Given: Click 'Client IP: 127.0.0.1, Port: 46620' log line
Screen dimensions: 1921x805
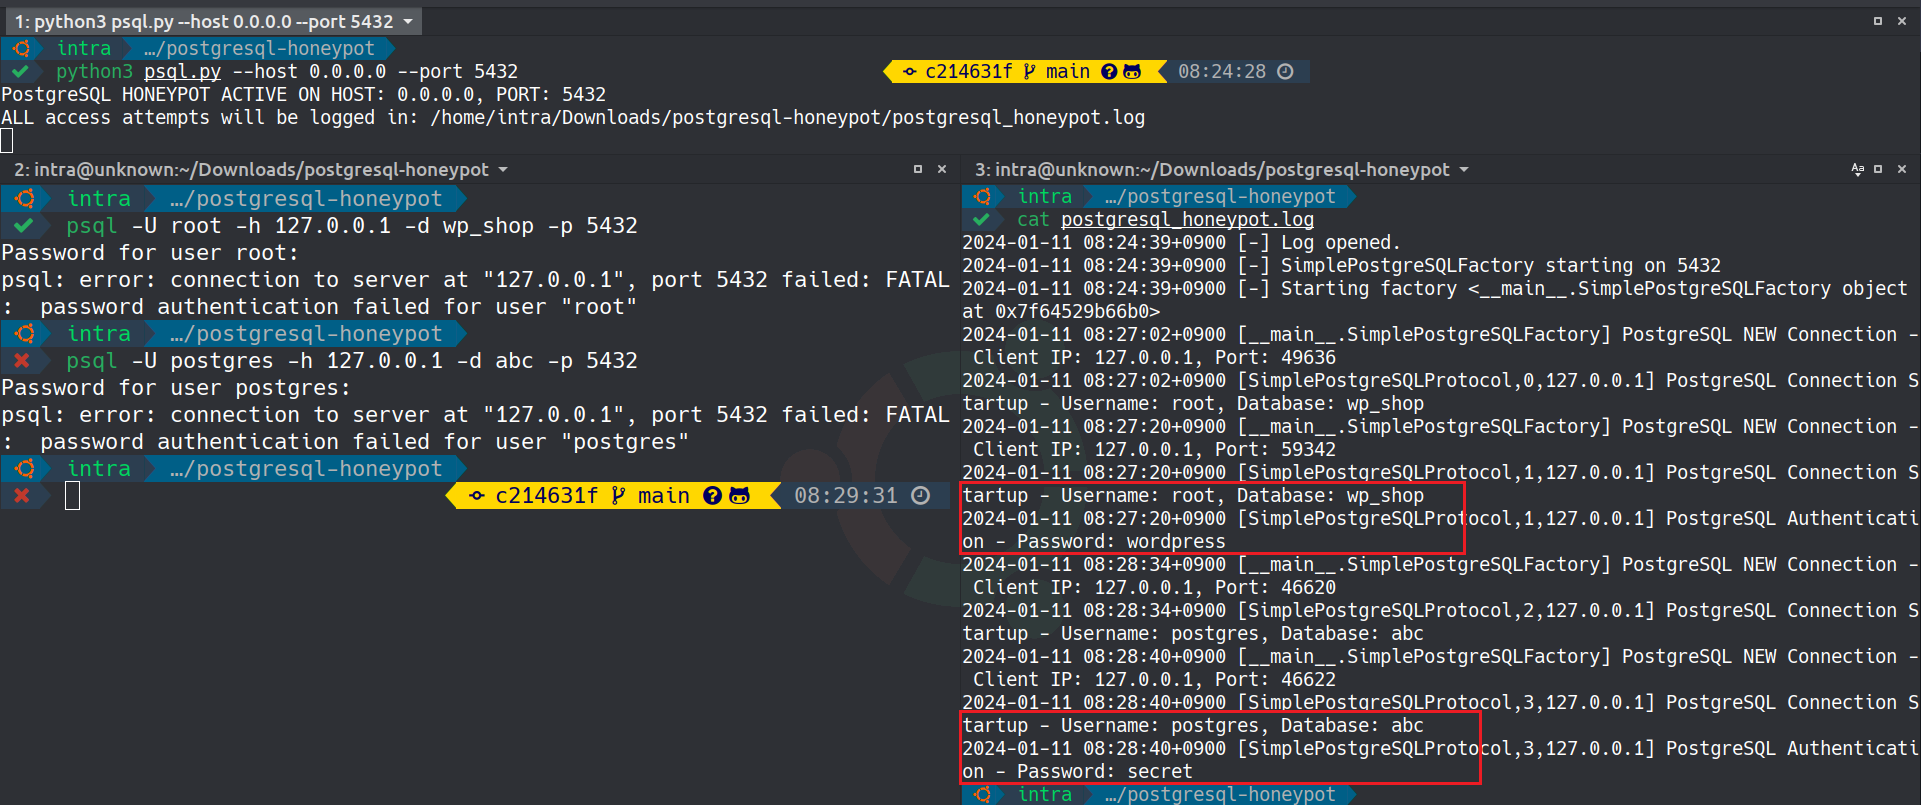Looking at the screenshot, I should pyautogui.click(x=1154, y=588).
